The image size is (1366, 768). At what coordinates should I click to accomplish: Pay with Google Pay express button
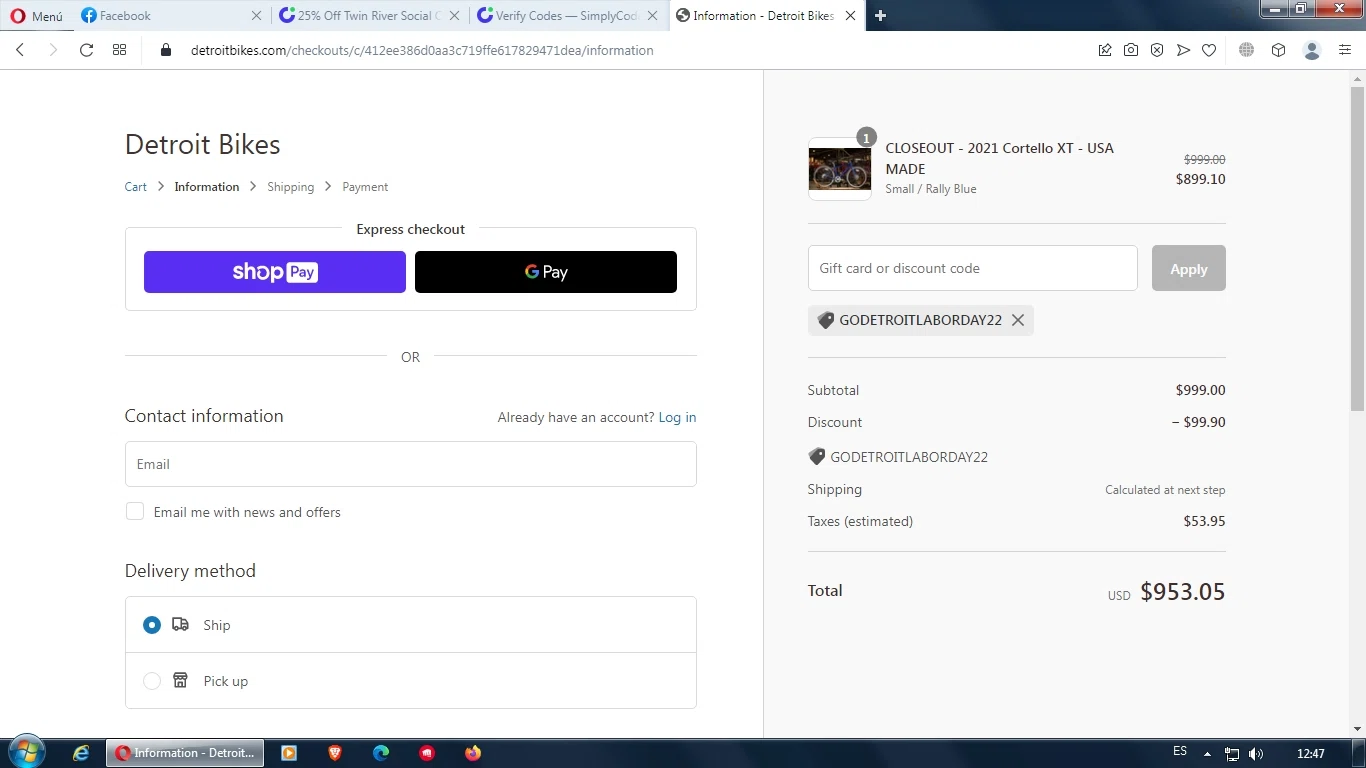546,272
